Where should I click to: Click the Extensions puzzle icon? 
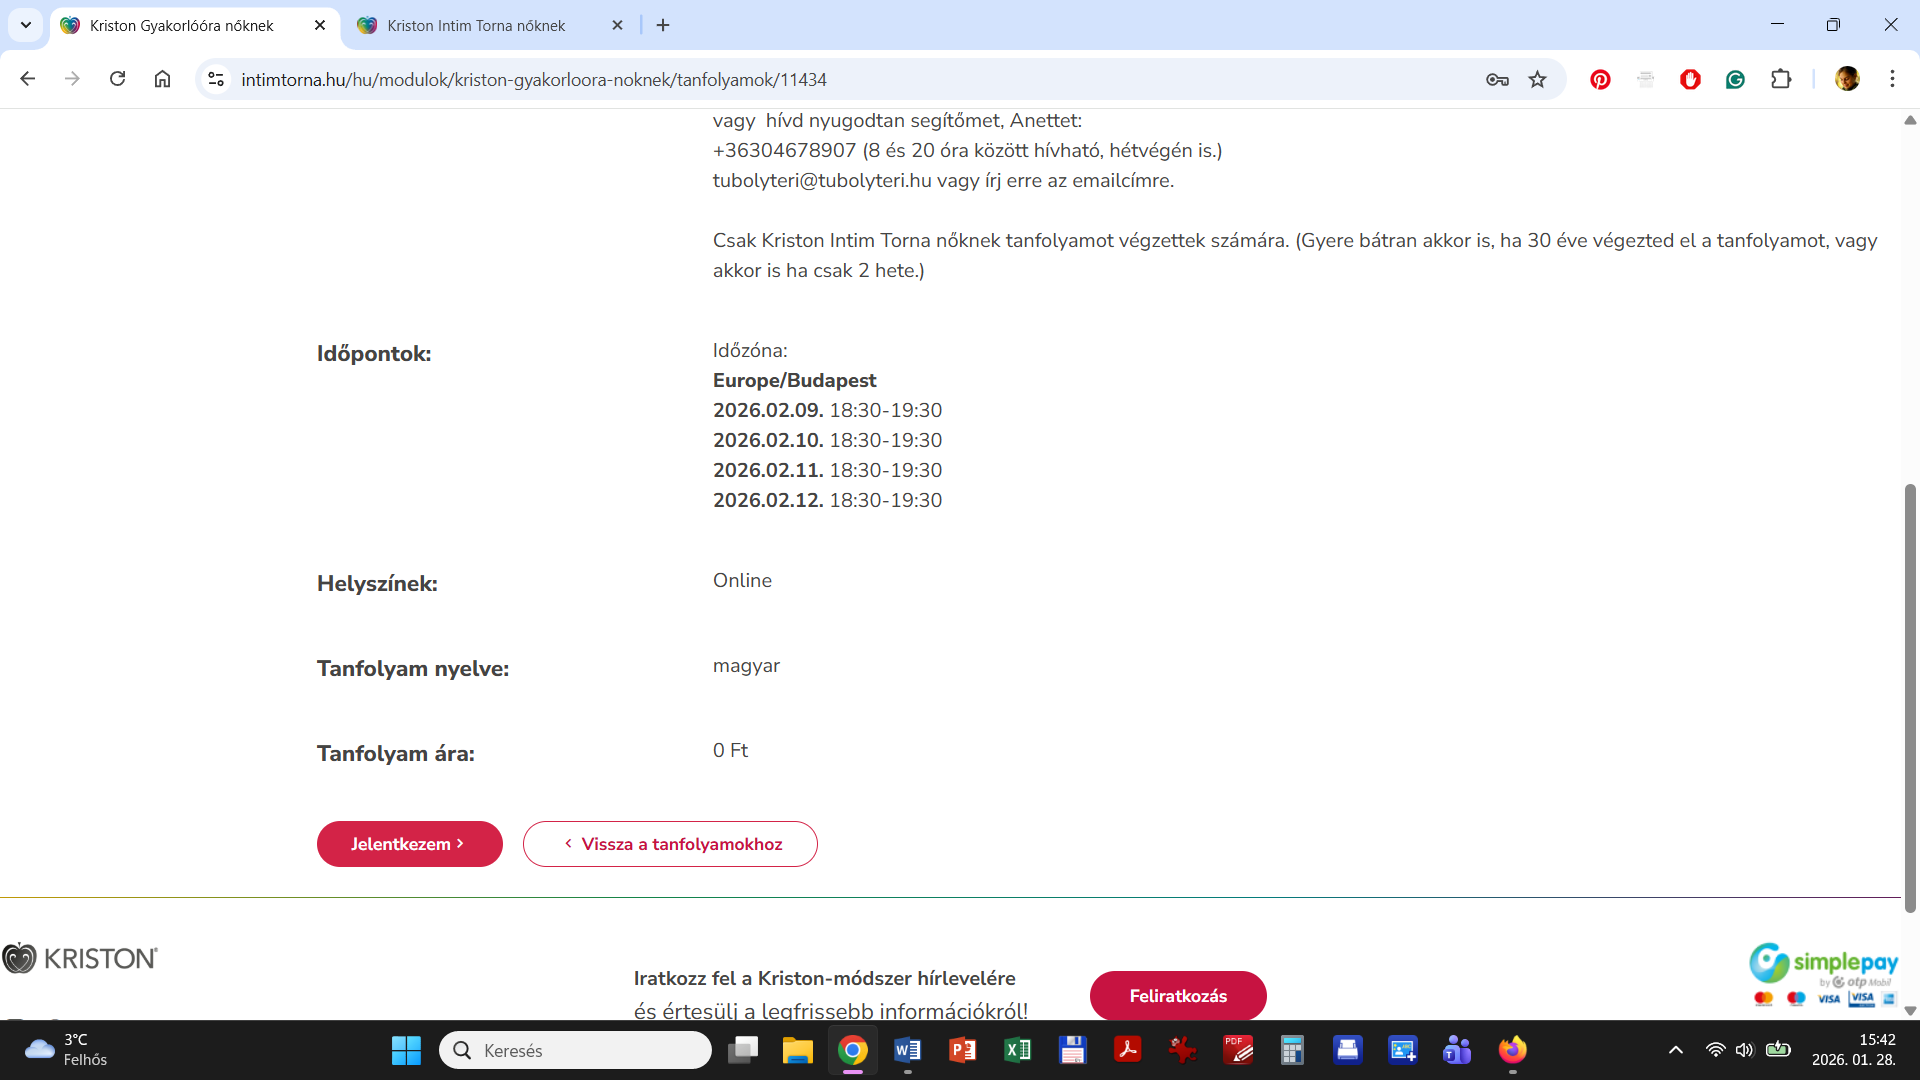[x=1781, y=80]
